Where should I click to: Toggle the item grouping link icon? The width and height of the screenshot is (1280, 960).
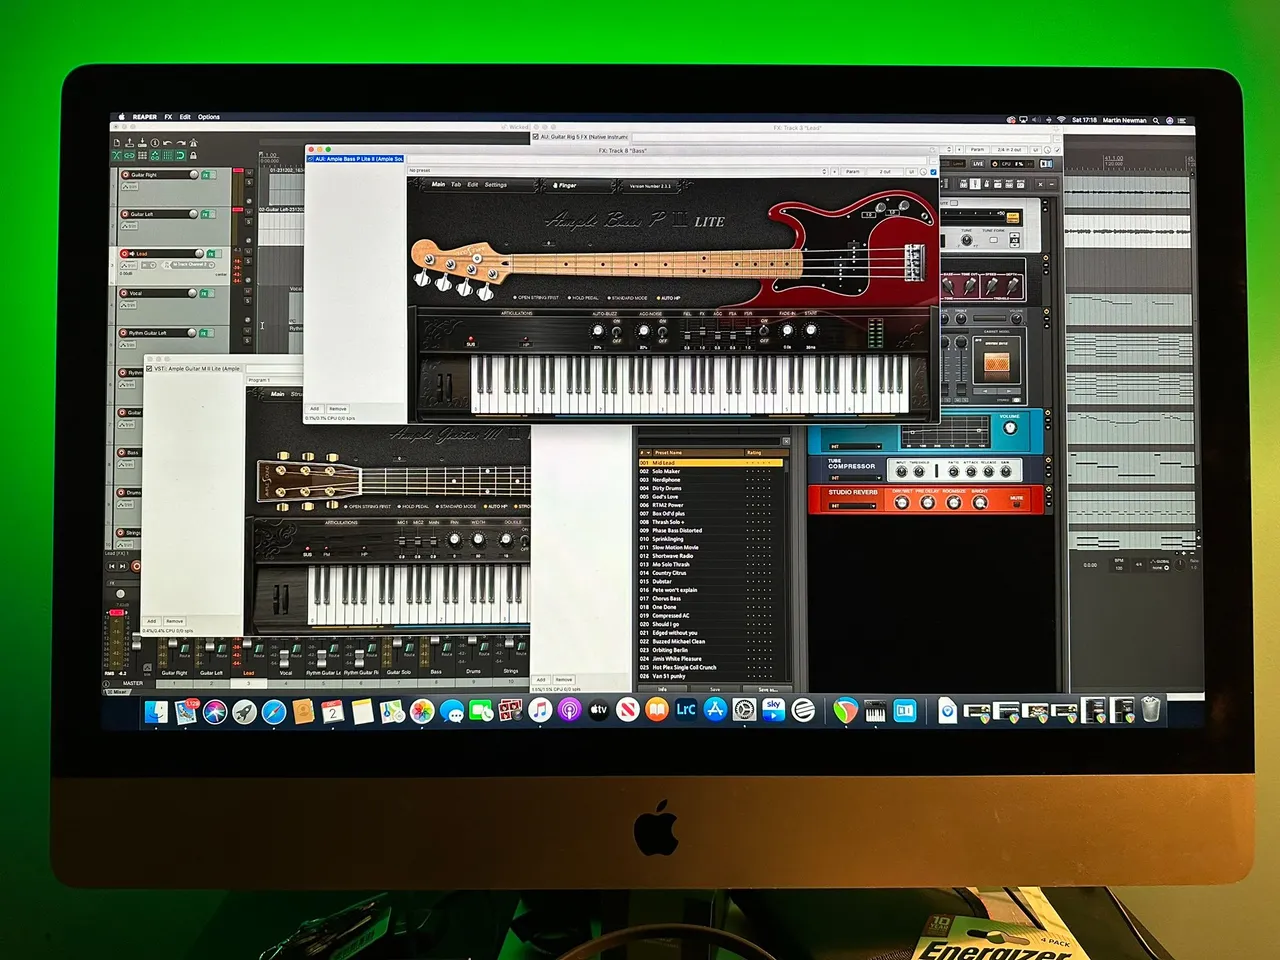tap(129, 155)
